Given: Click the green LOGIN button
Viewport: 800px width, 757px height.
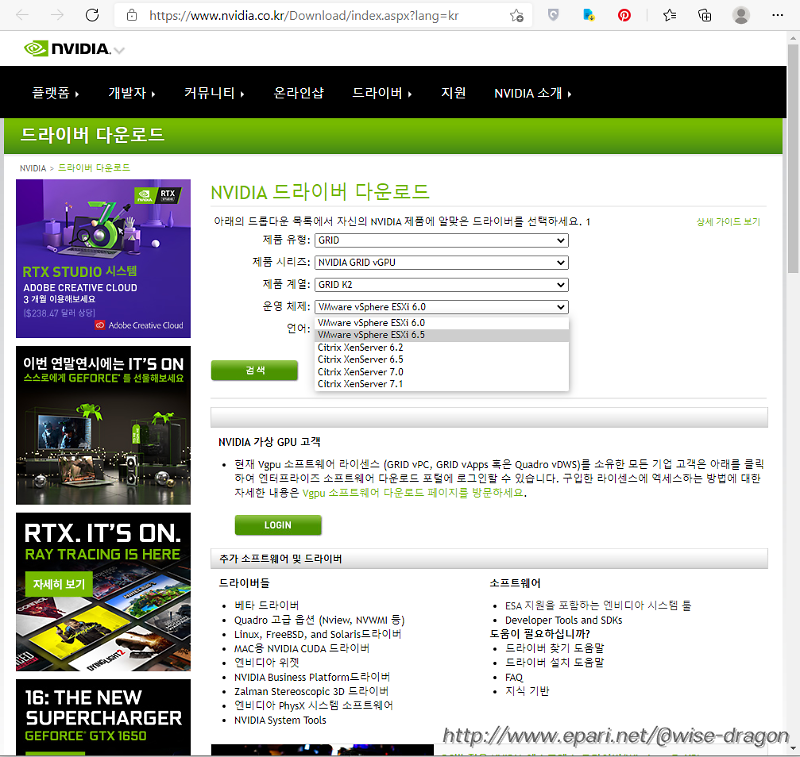Looking at the screenshot, I should [278, 525].
